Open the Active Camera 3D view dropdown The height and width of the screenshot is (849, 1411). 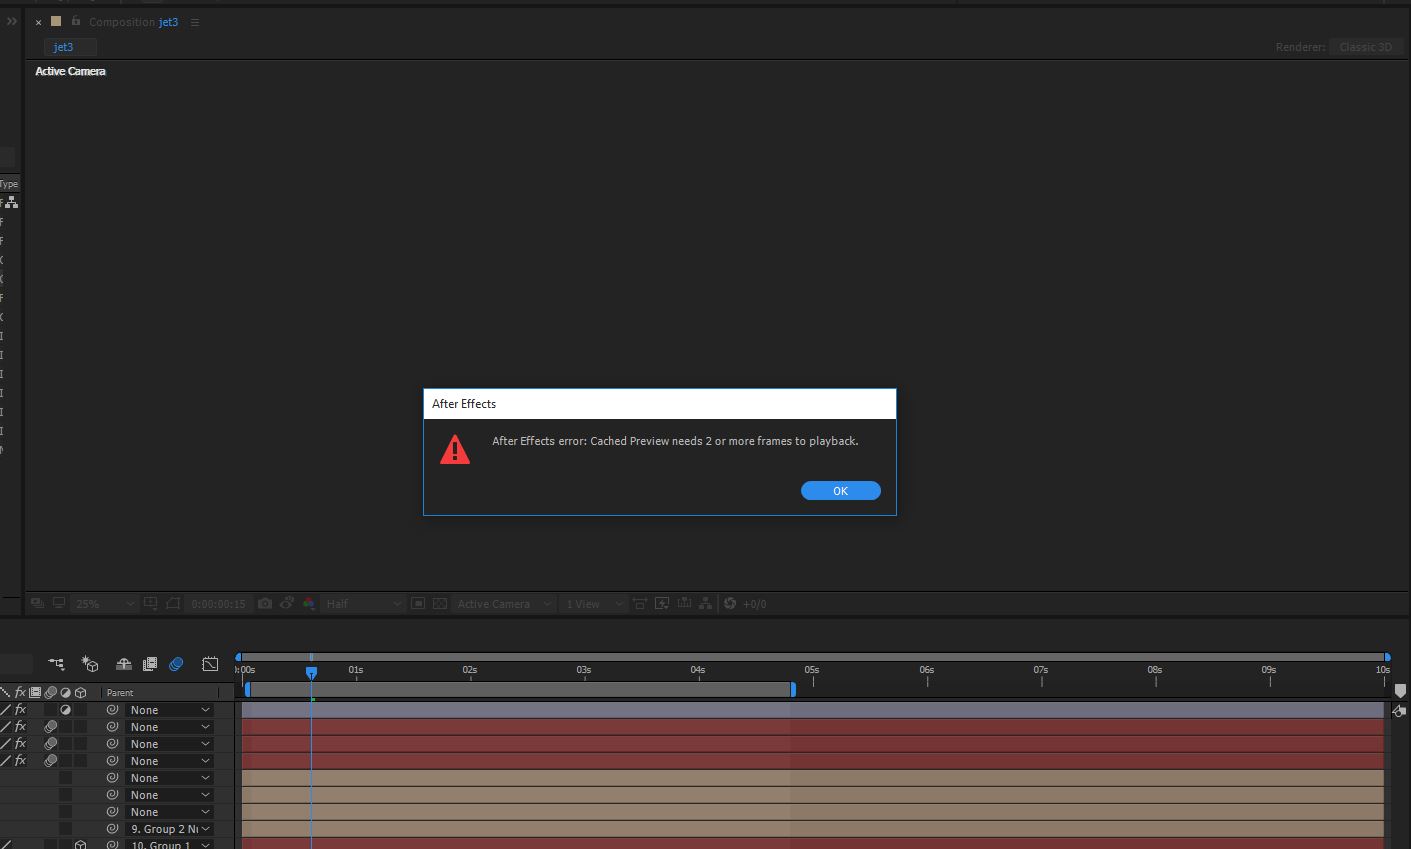pyautogui.click(x=504, y=604)
